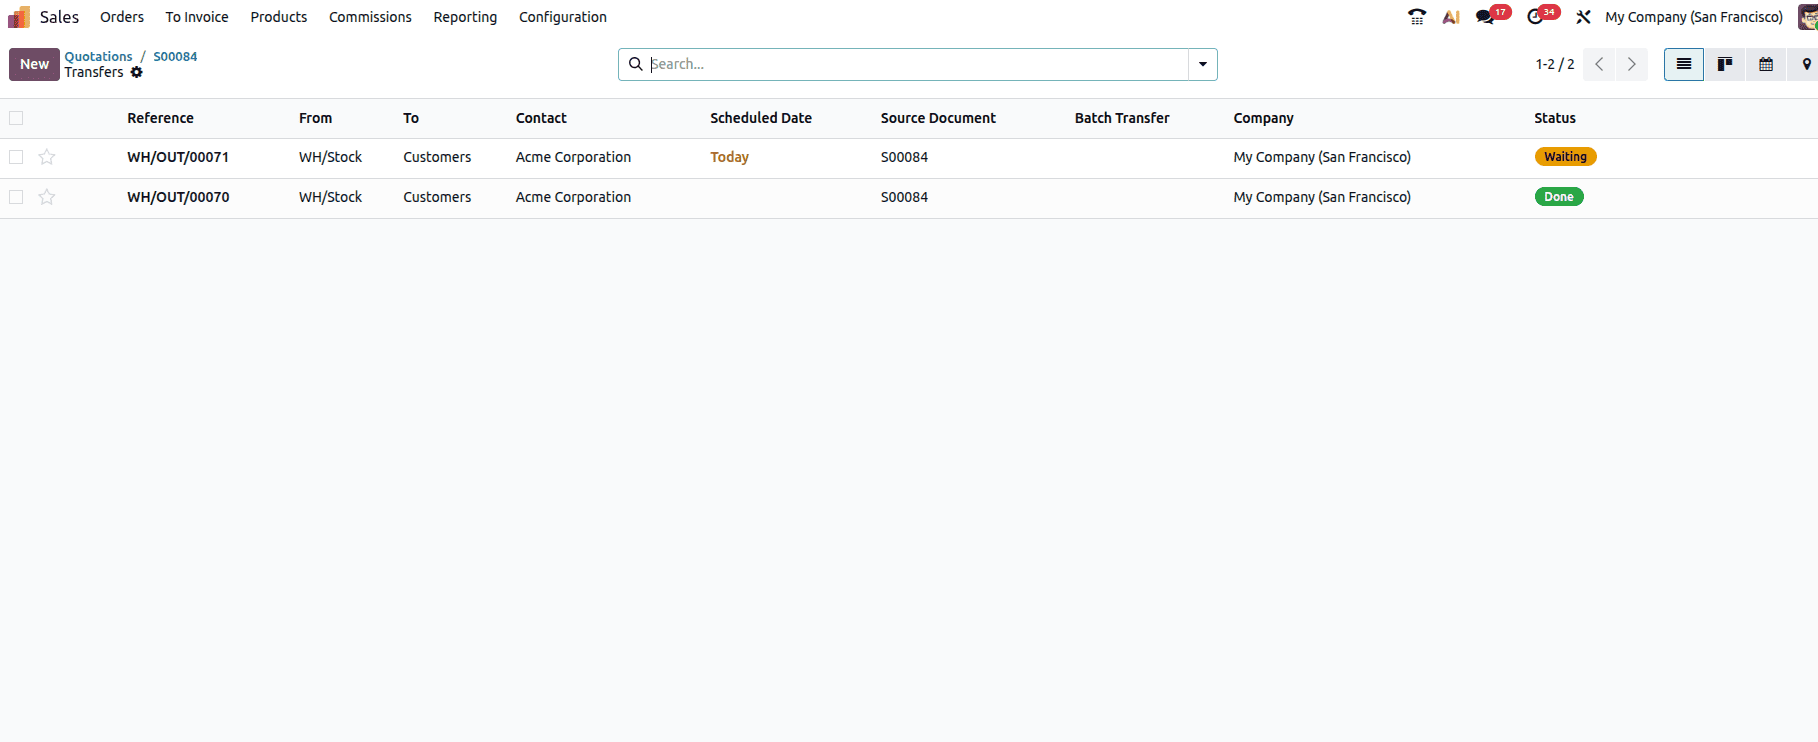Click Acme Corporation in WH/OUT/00071 row
This screenshot has height=742, width=1818.
(573, 157)
